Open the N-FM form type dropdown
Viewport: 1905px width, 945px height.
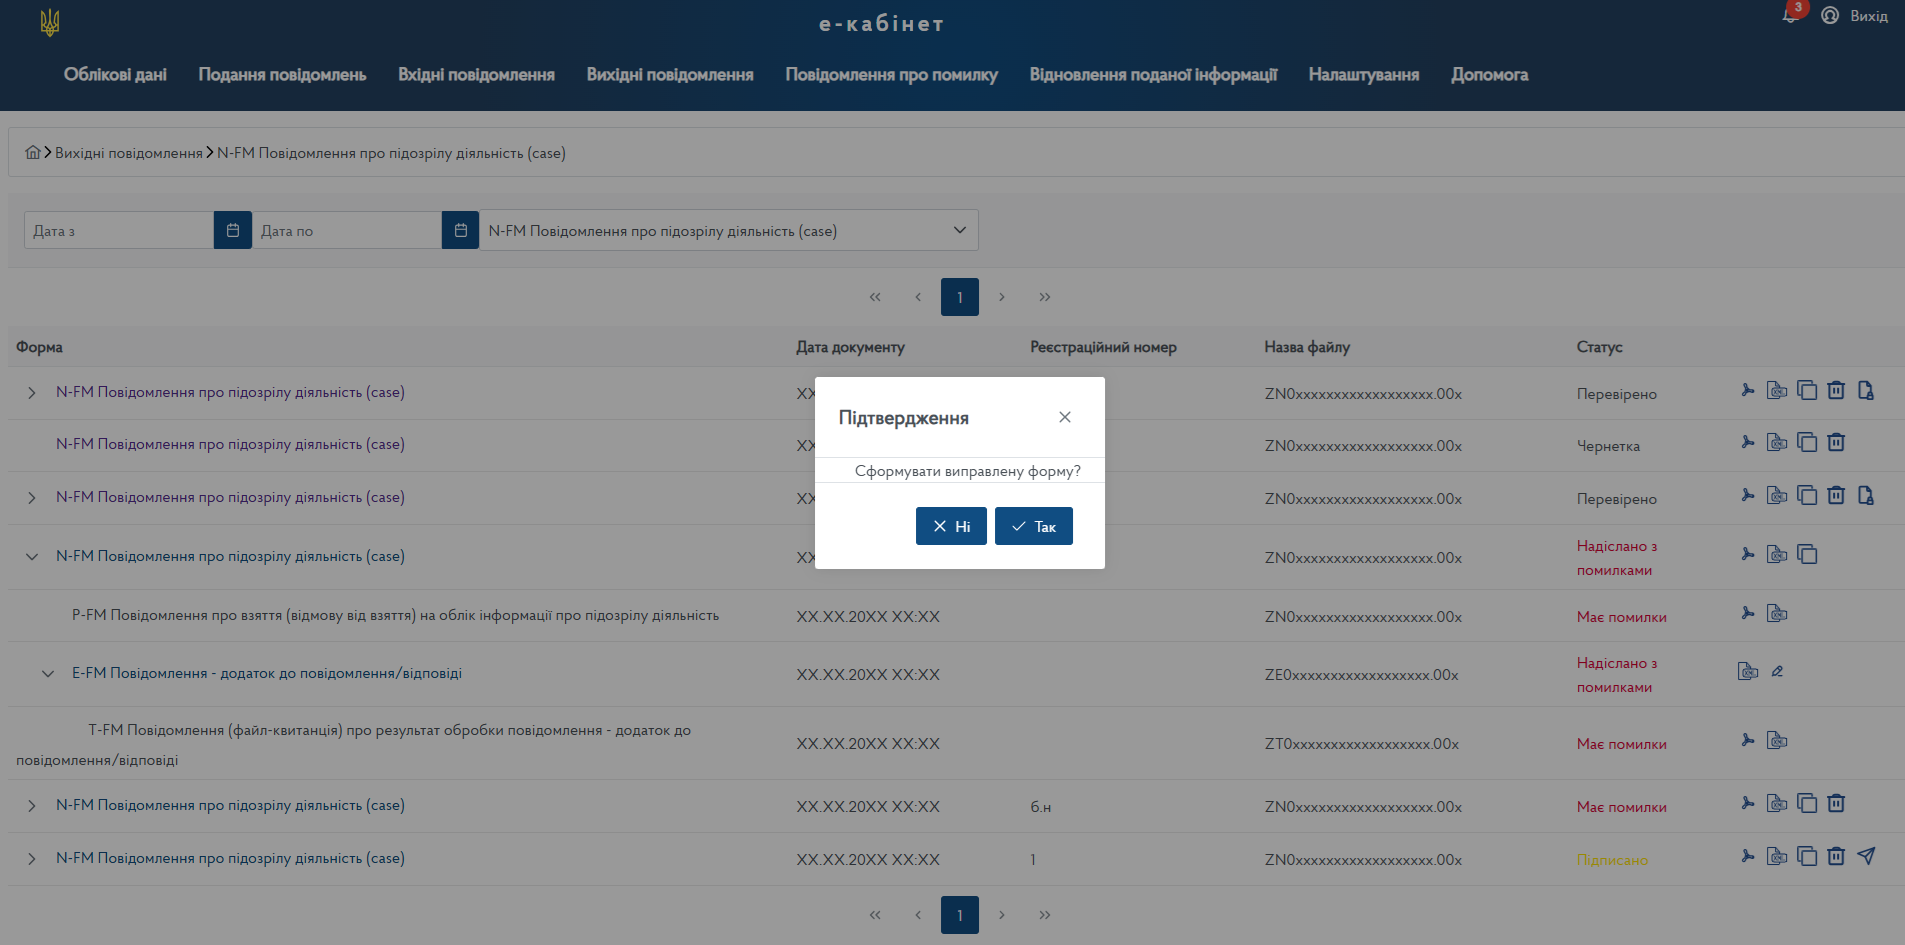729,230
